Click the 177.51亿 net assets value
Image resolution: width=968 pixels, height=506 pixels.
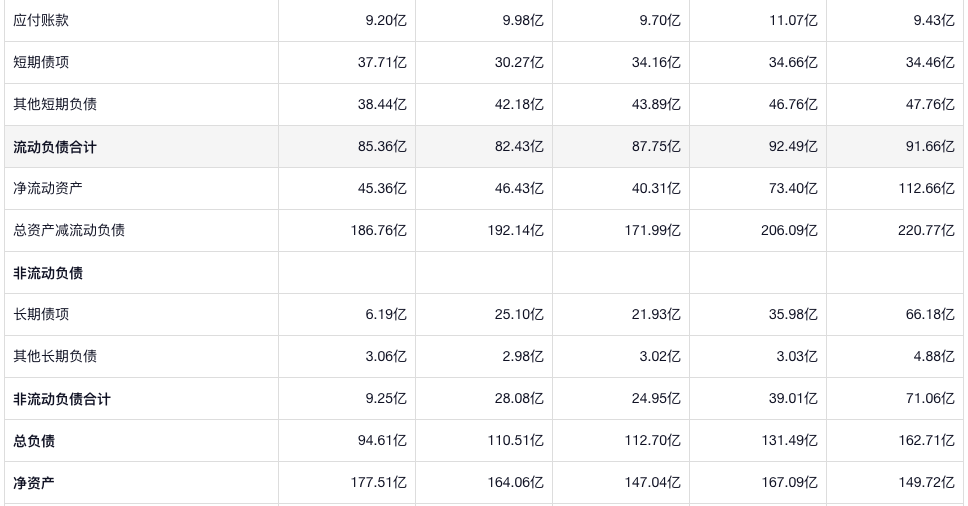tap(378, 483)
